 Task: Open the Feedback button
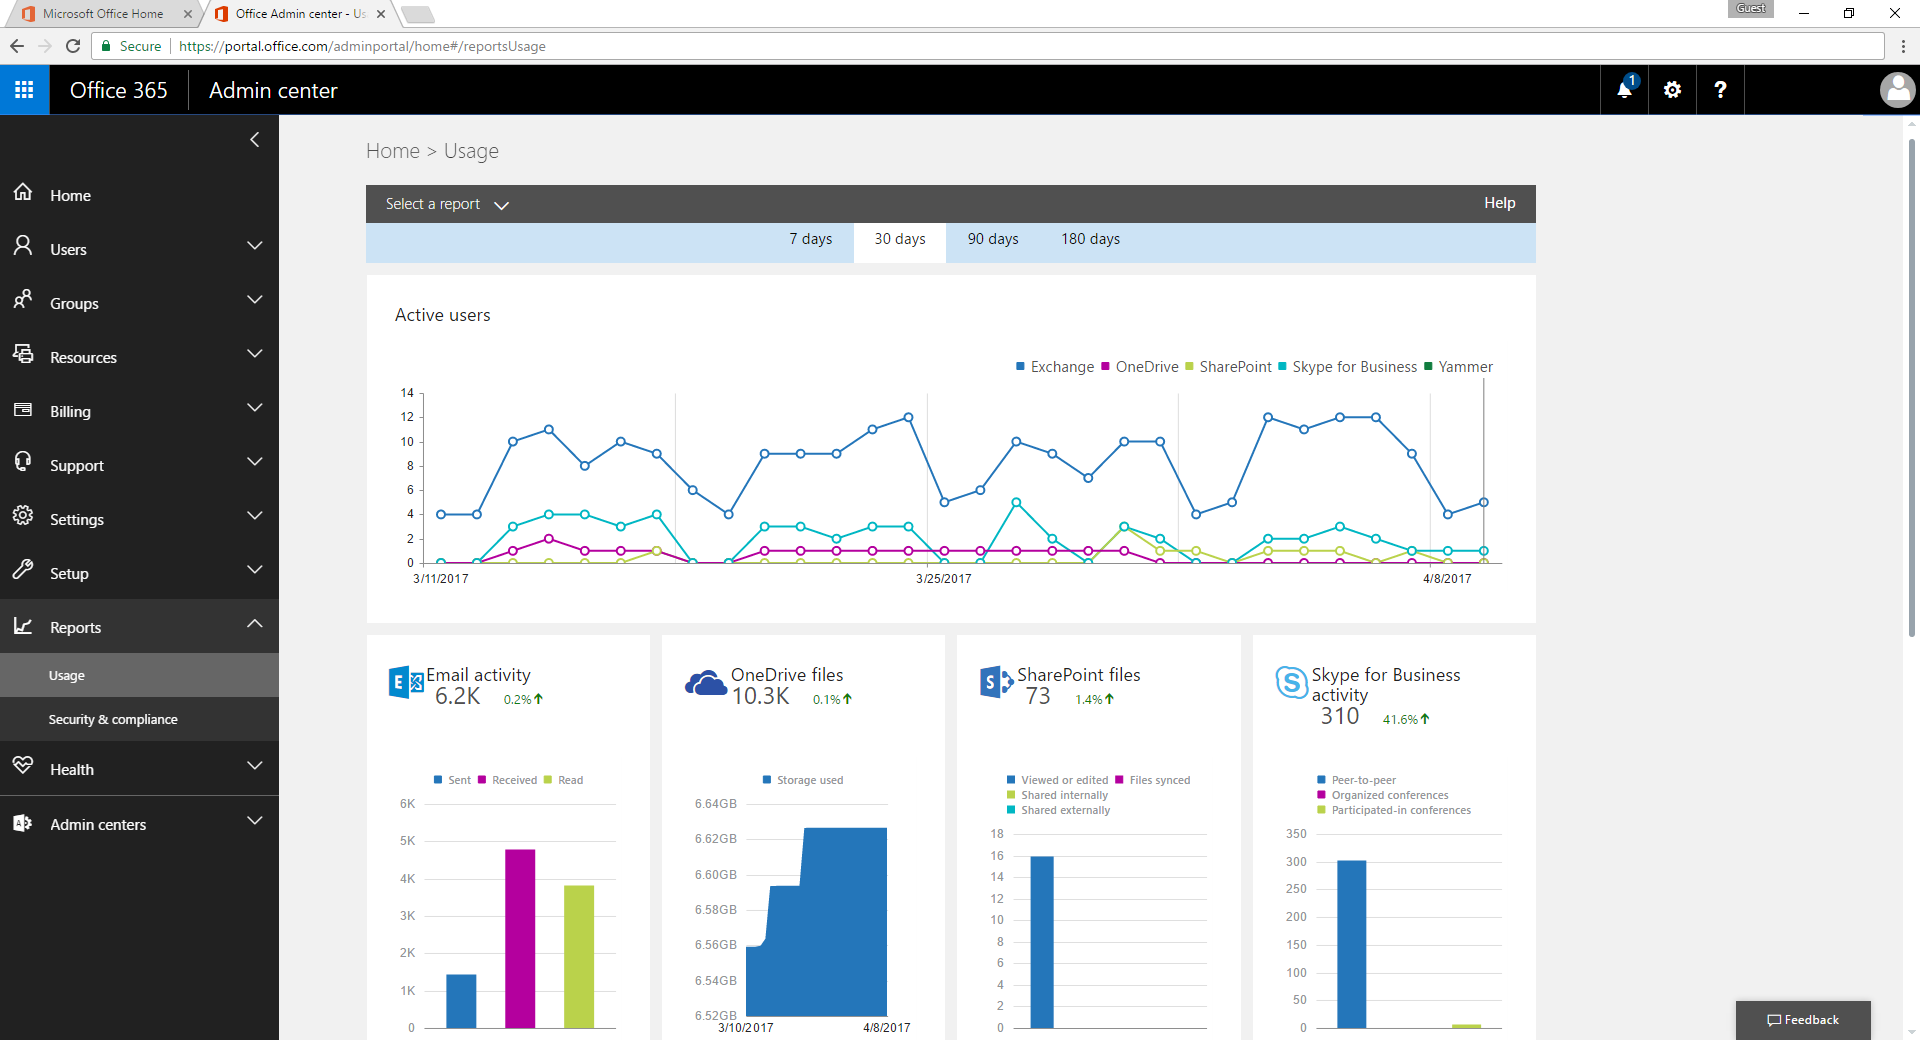point(1803,1020)
